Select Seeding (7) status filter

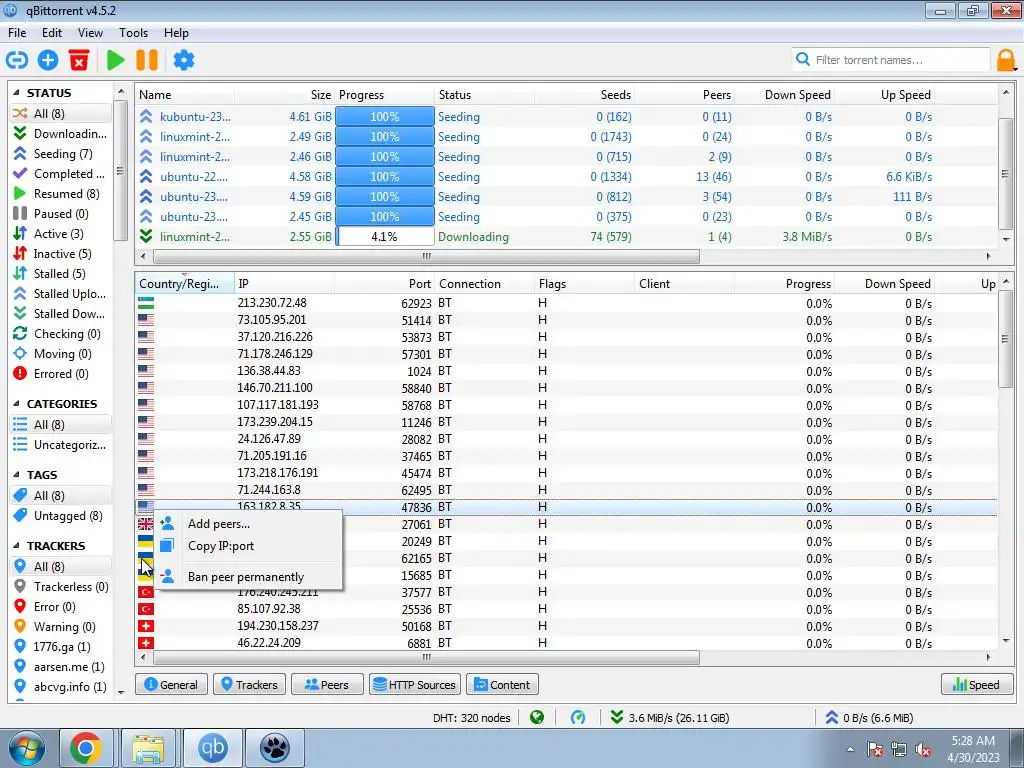[60, 153]
